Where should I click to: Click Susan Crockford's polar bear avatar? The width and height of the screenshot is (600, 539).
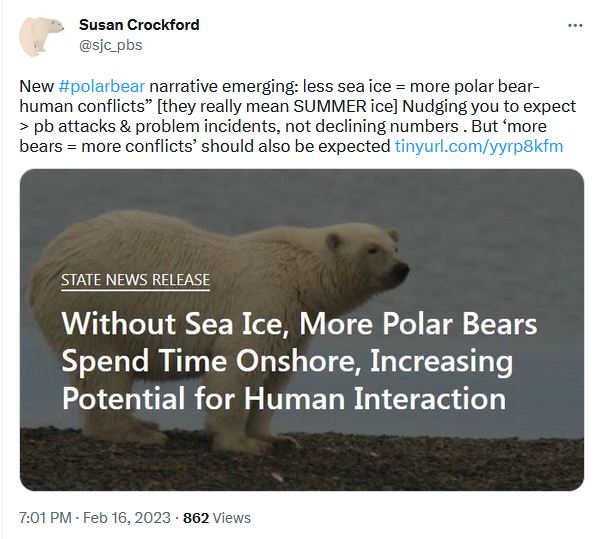(42, 37)
